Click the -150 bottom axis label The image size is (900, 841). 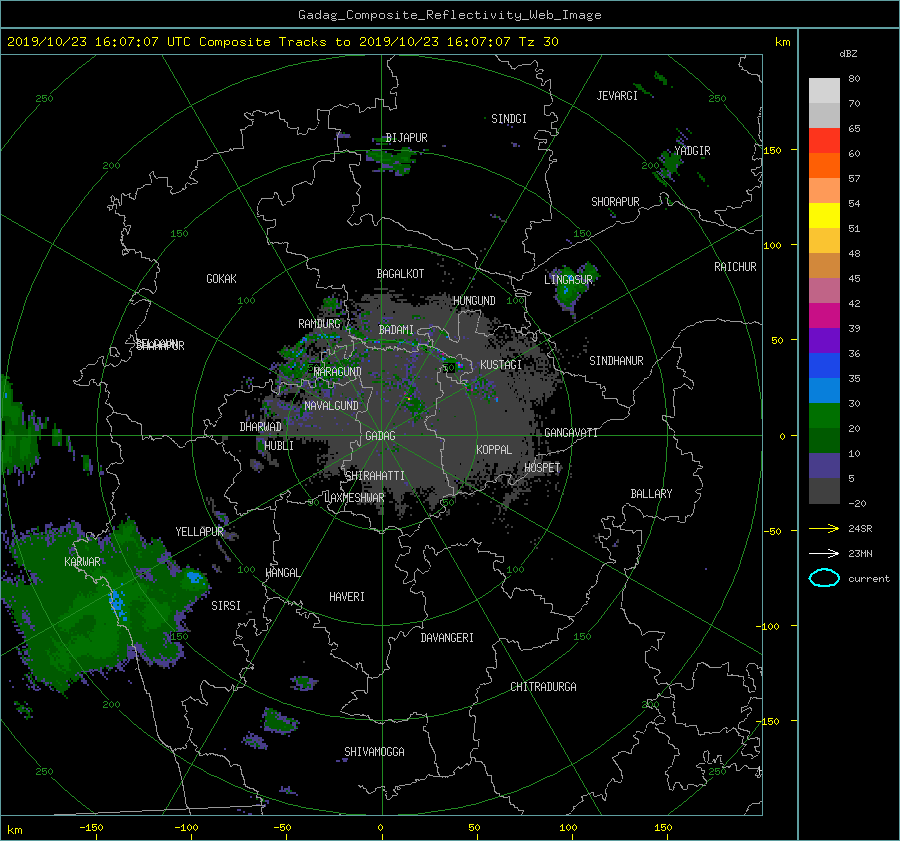tap(91, 828)
